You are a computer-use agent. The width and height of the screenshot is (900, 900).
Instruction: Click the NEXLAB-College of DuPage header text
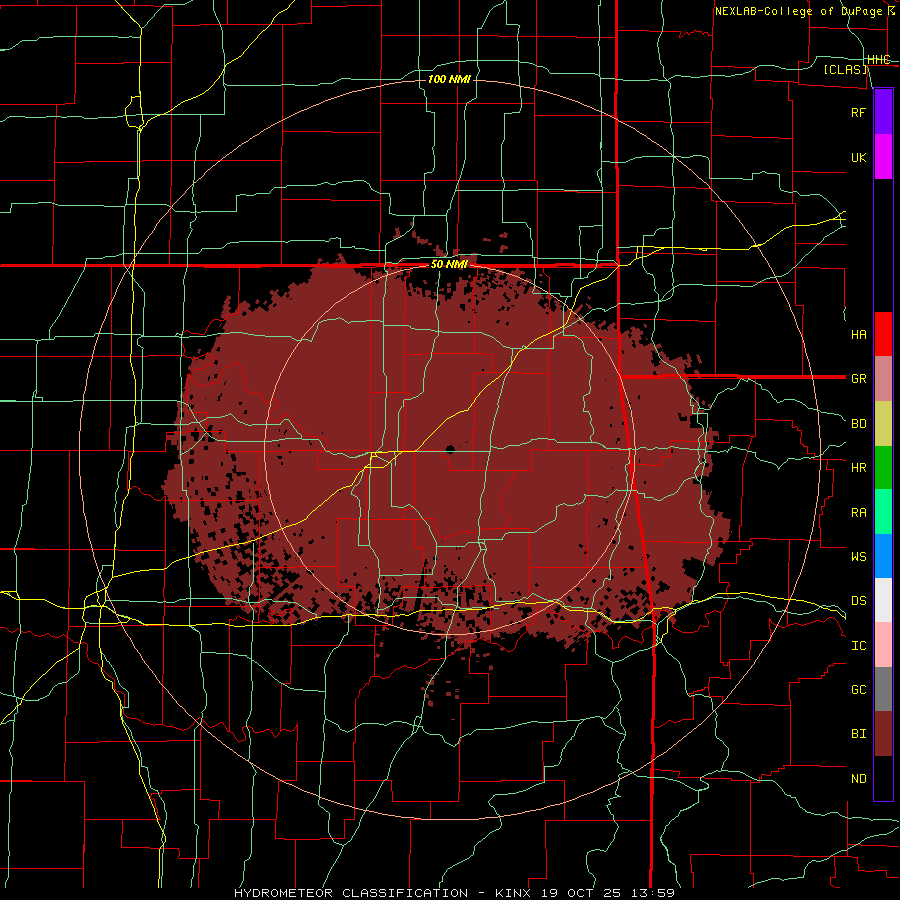799,11
